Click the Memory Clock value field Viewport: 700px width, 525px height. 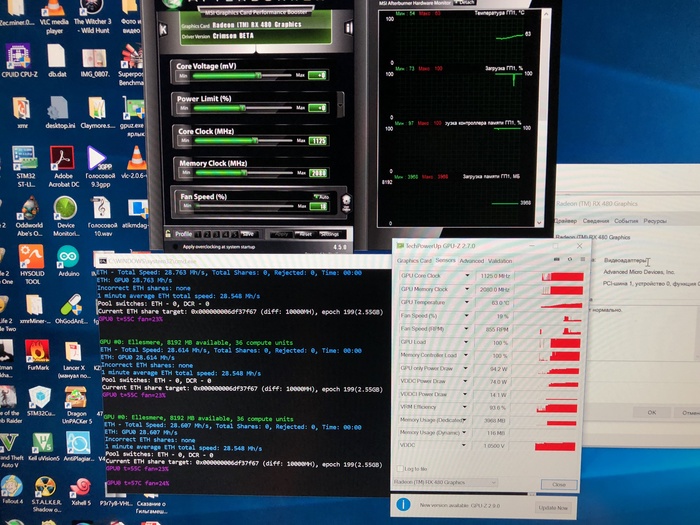[317, 174]
